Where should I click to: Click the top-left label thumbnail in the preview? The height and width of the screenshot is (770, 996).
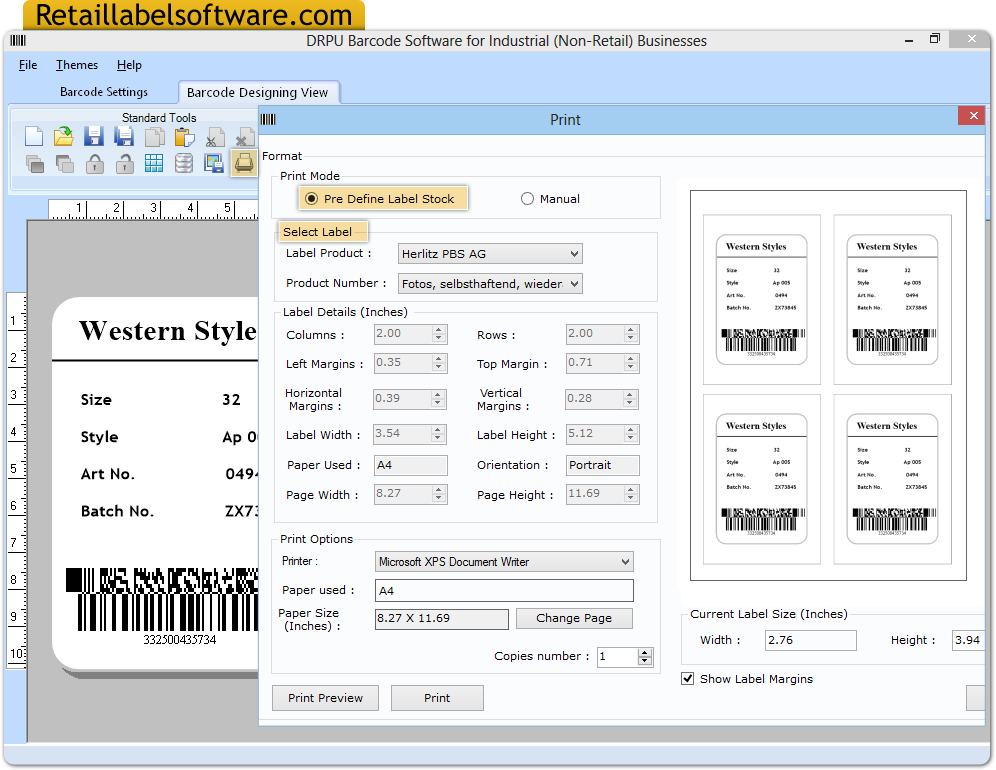click(762, 299)
